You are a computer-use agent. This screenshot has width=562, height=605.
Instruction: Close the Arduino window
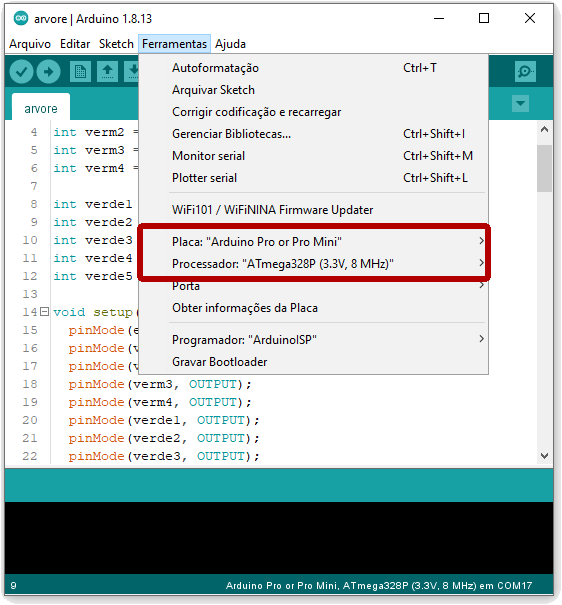530,18
